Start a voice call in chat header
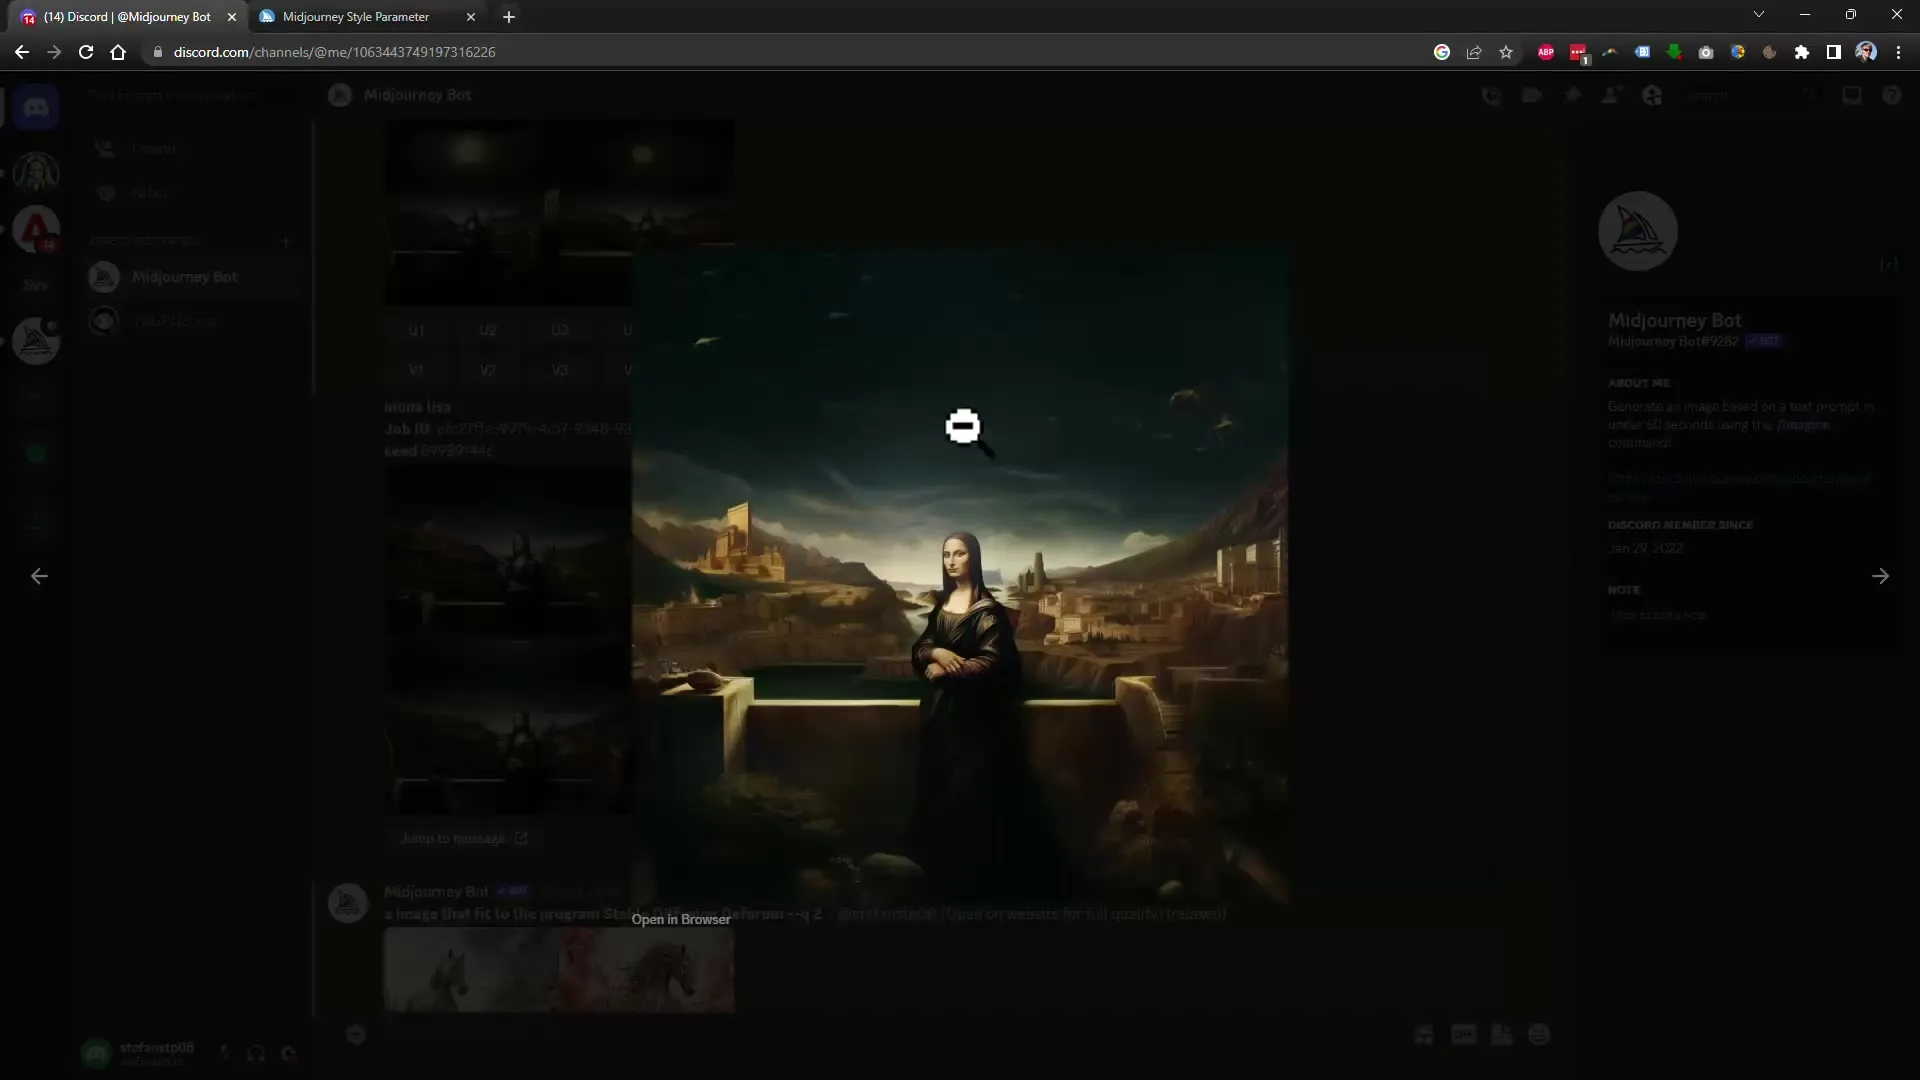The image size is (1920, 1080). click(x=1491, y=95)
